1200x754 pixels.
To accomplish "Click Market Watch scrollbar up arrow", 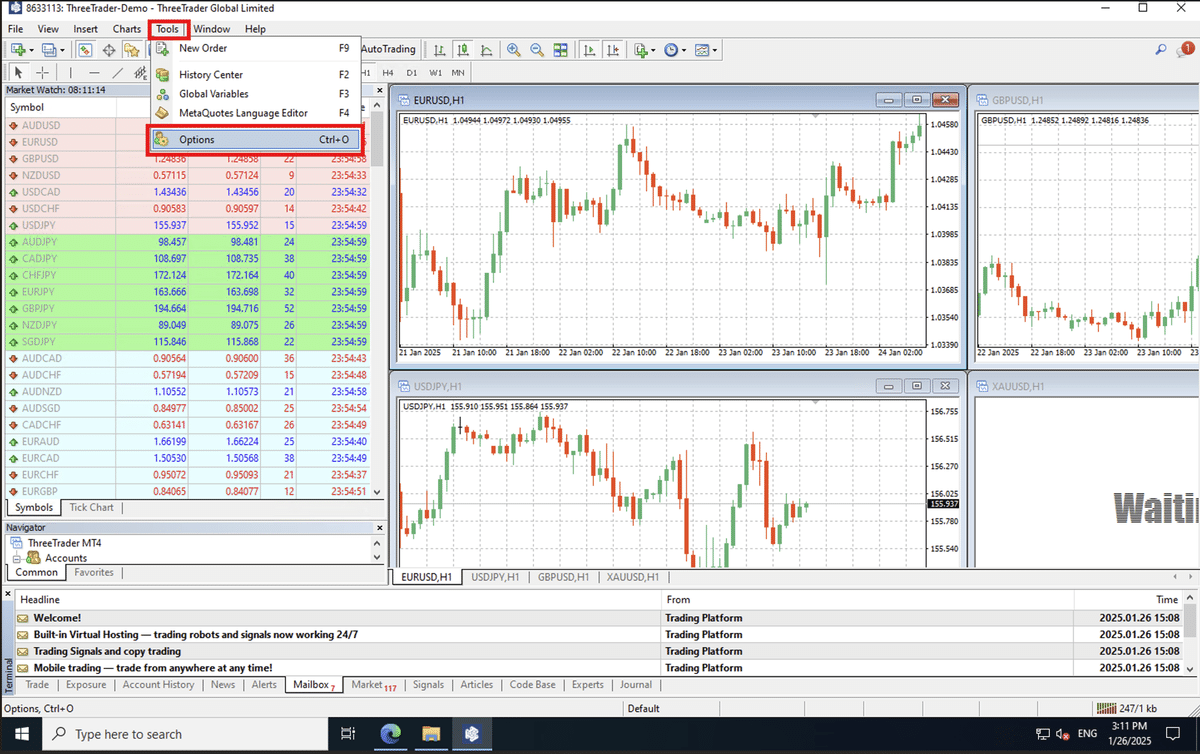I will 377,106.
